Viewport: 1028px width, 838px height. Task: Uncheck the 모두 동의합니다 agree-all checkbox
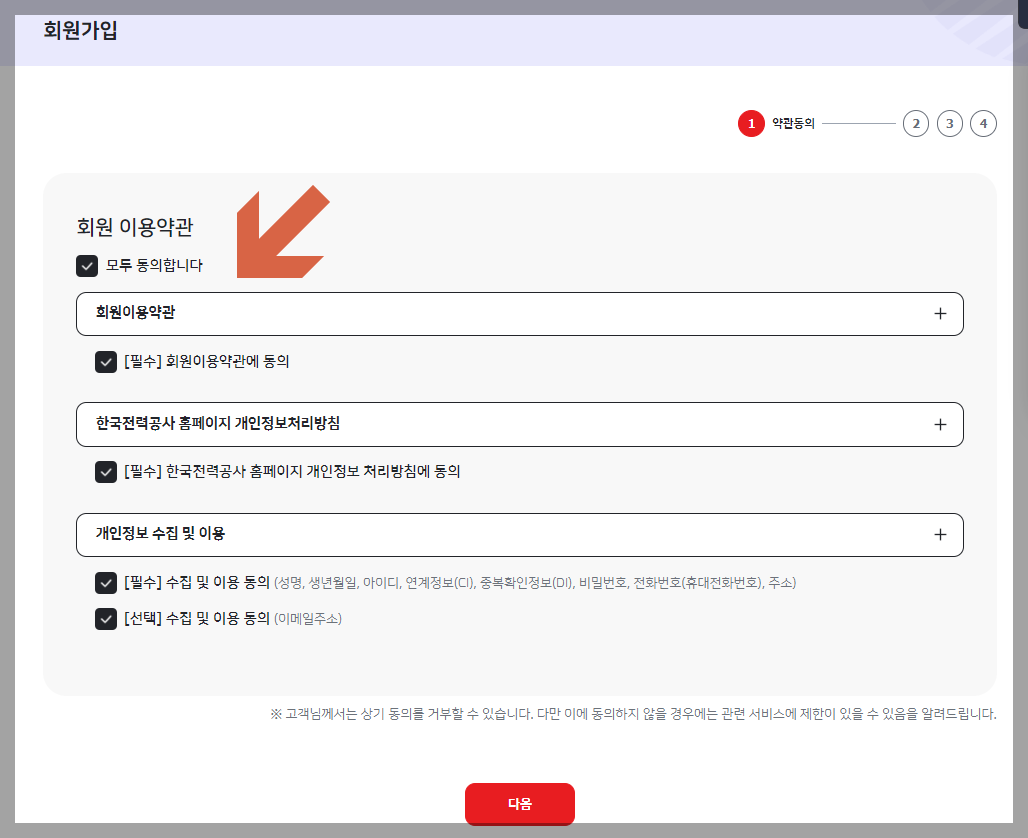pyautogui.click(x=85, y=266)
